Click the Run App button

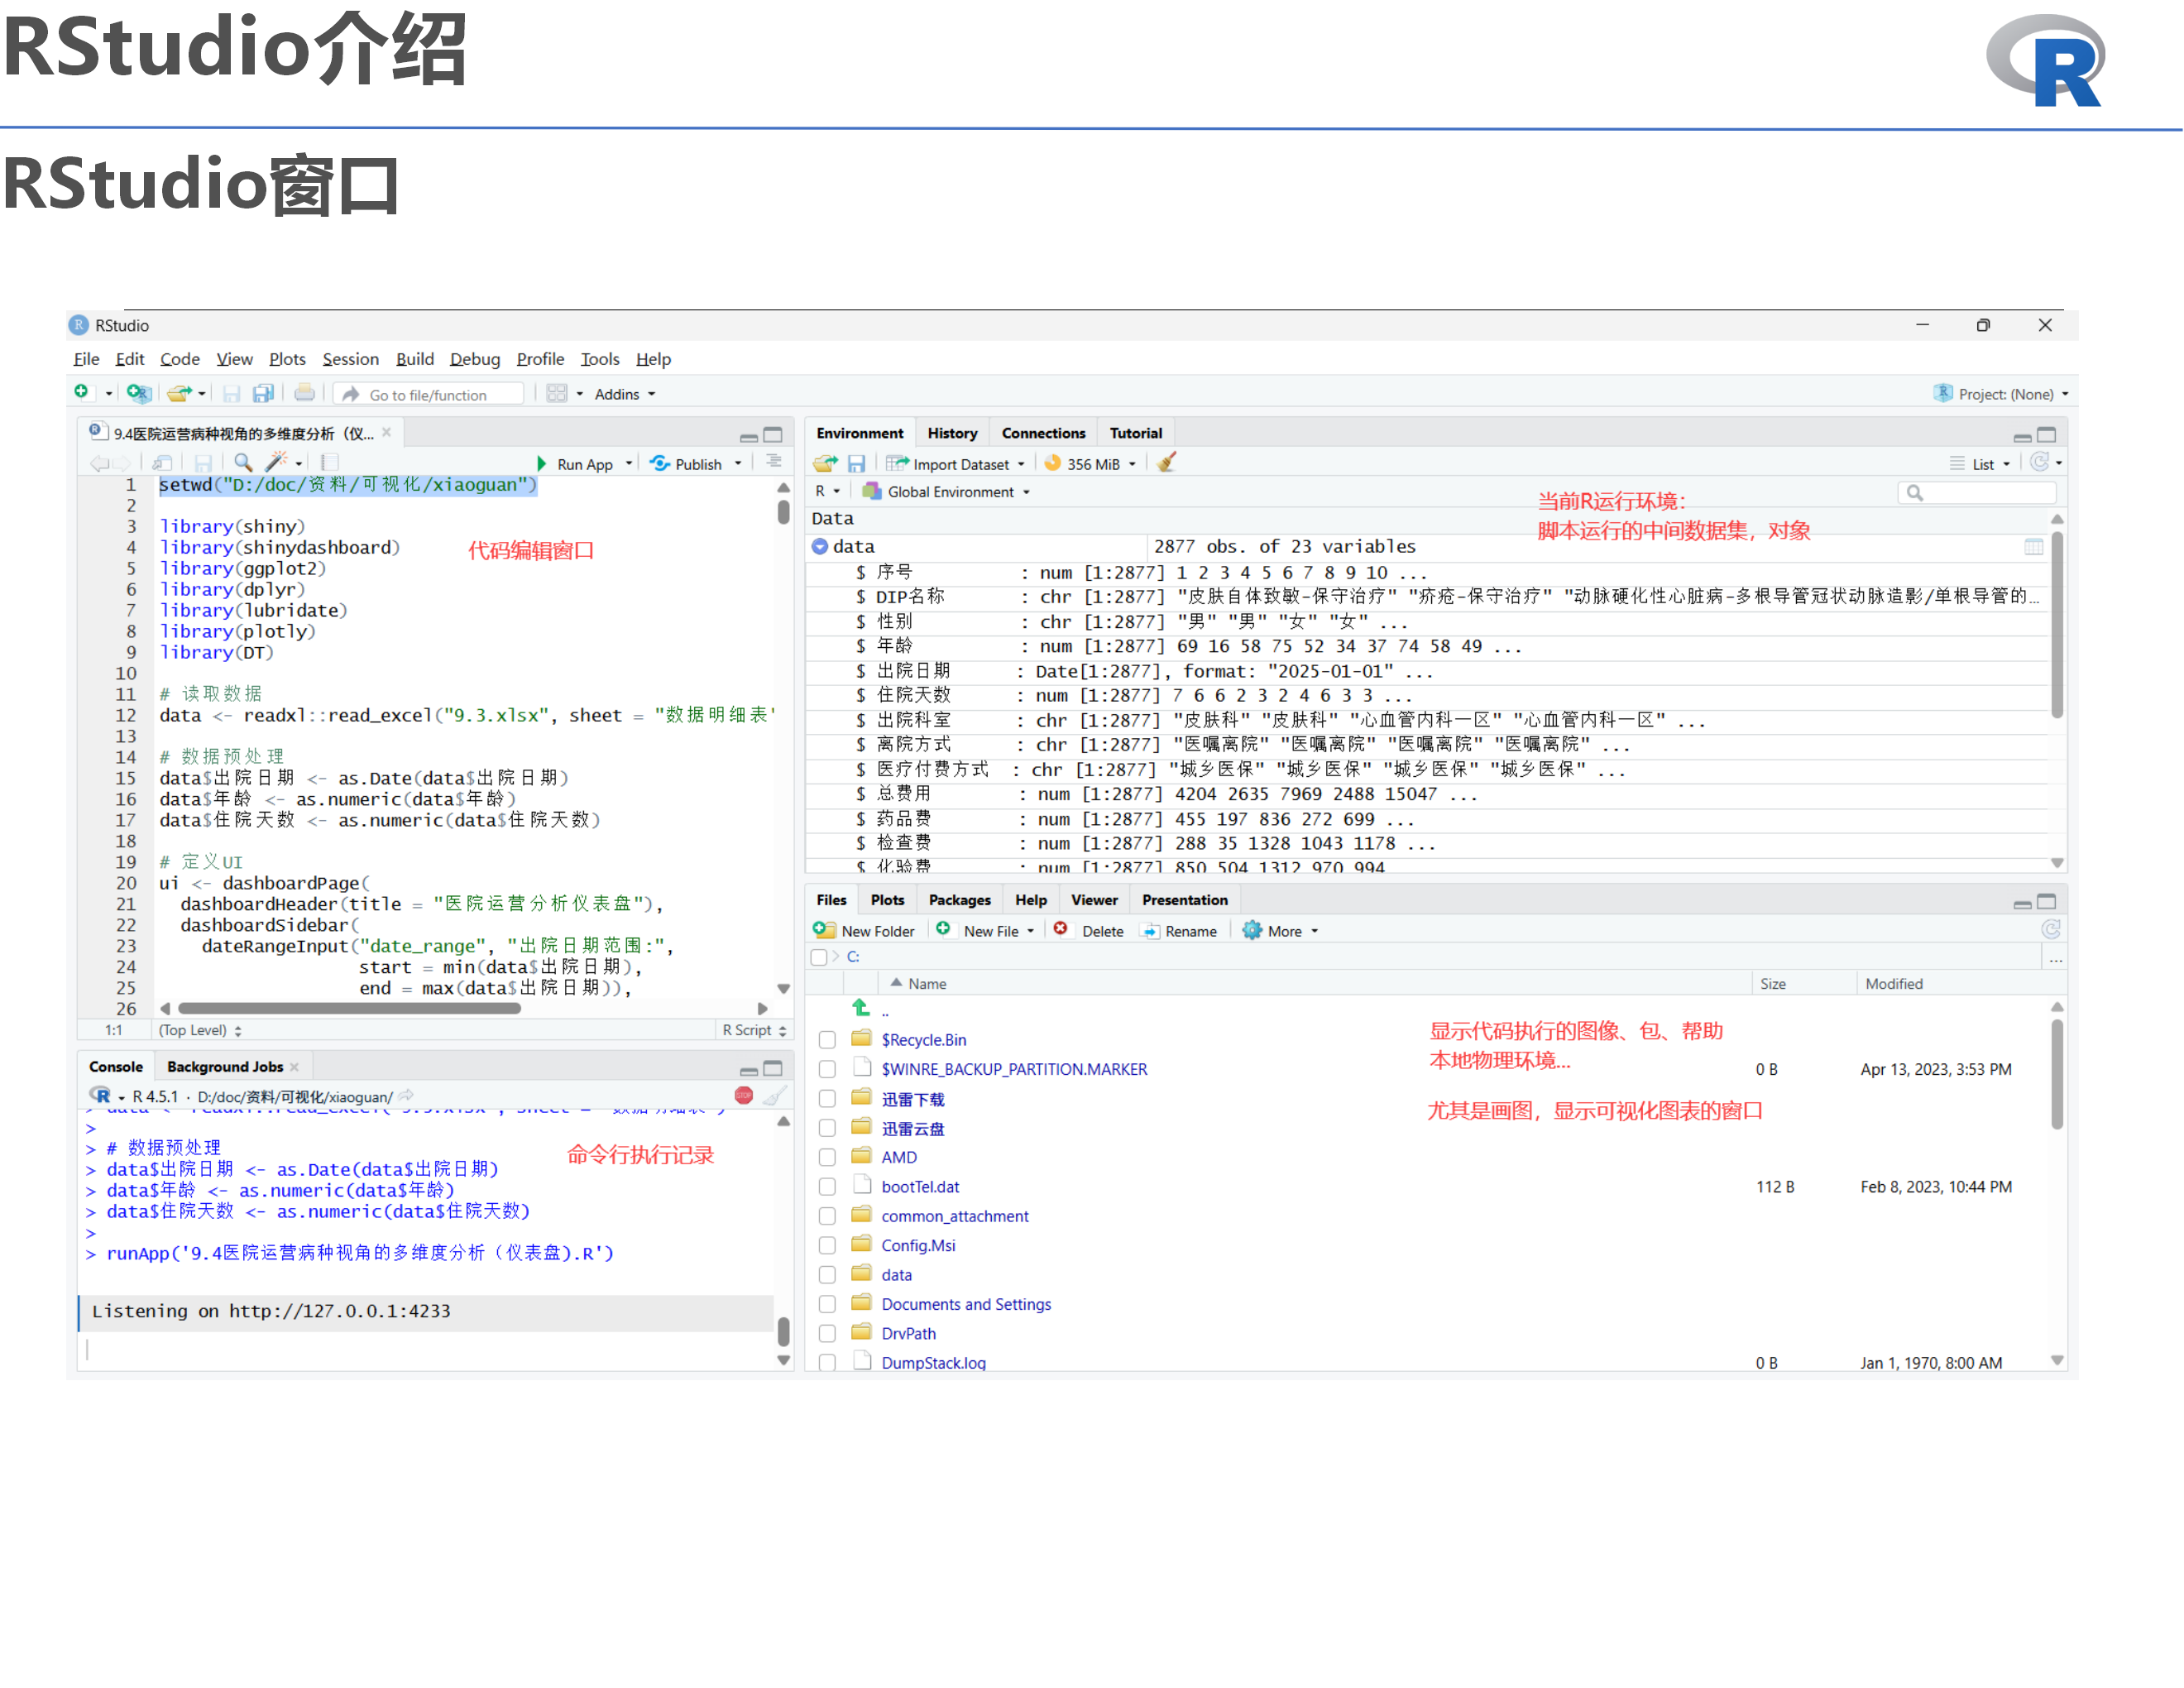pyautogui.click(x=575, y=464)
